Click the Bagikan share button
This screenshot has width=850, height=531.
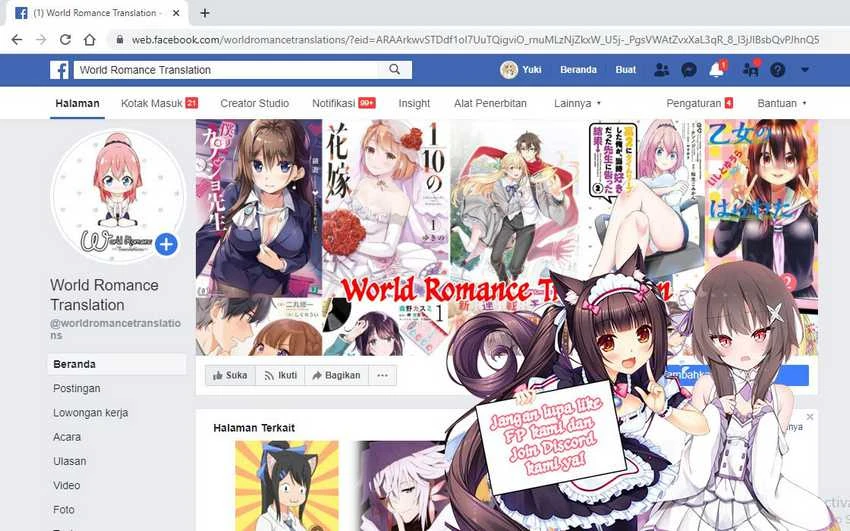pyautogui.click(x=337, y=375)
